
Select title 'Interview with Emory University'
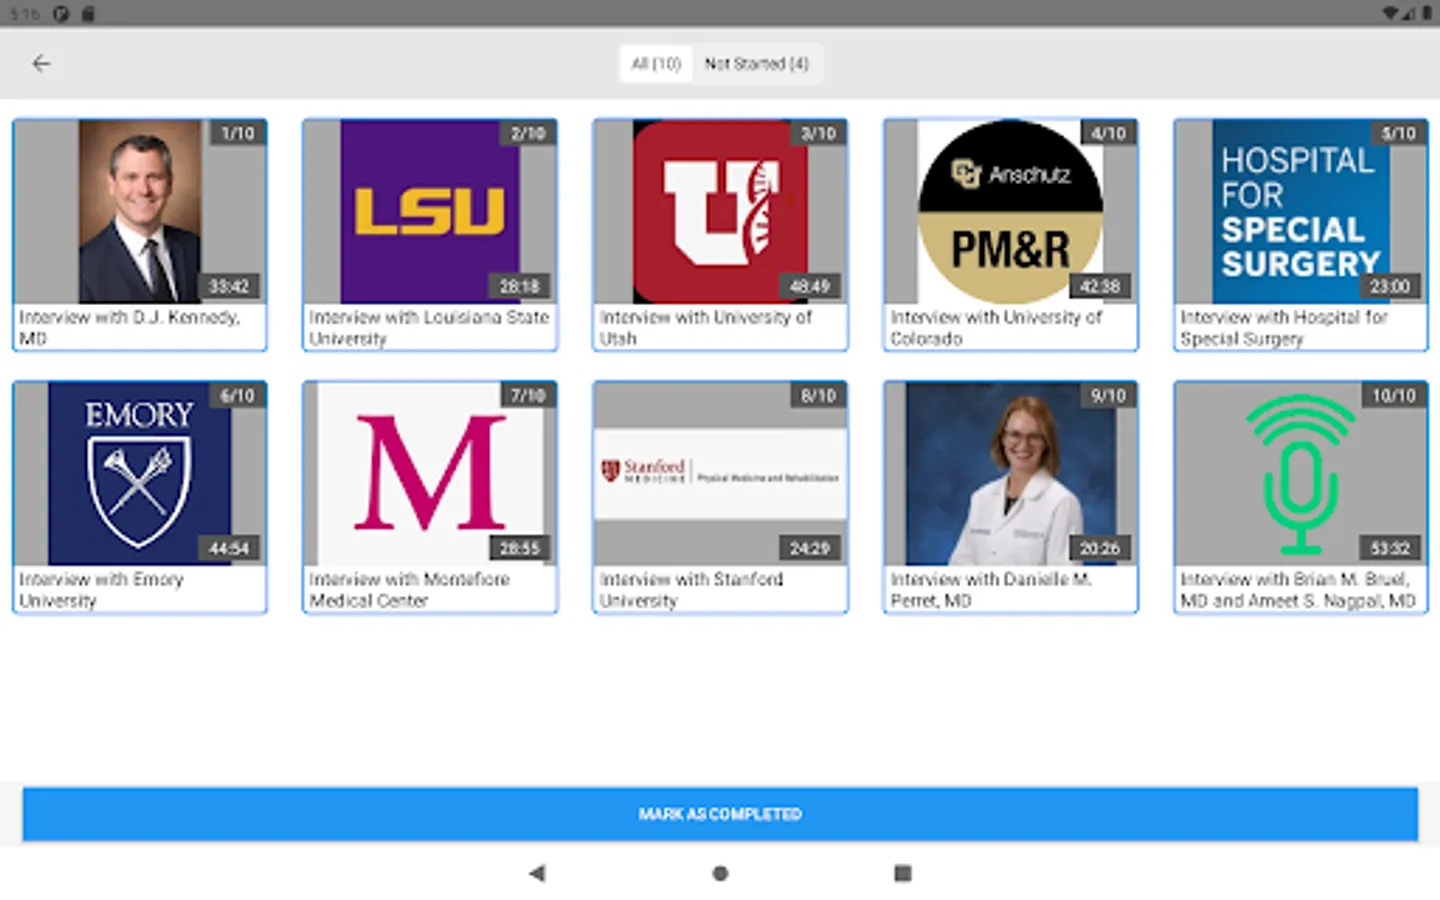(101, 590)
